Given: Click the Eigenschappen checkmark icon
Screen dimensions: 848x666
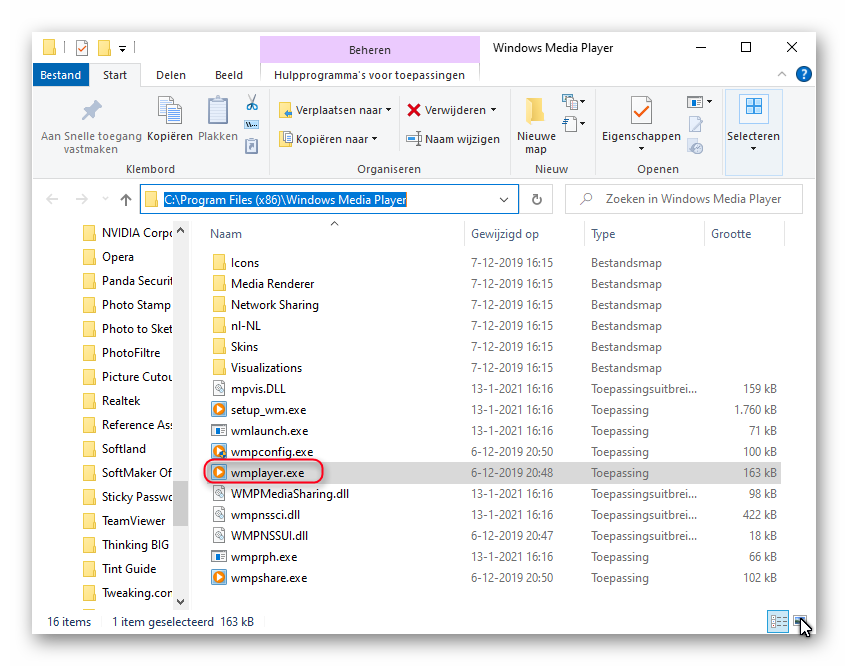Looking at the screenshot, I should pyautogui.click(x=641, y=110).
